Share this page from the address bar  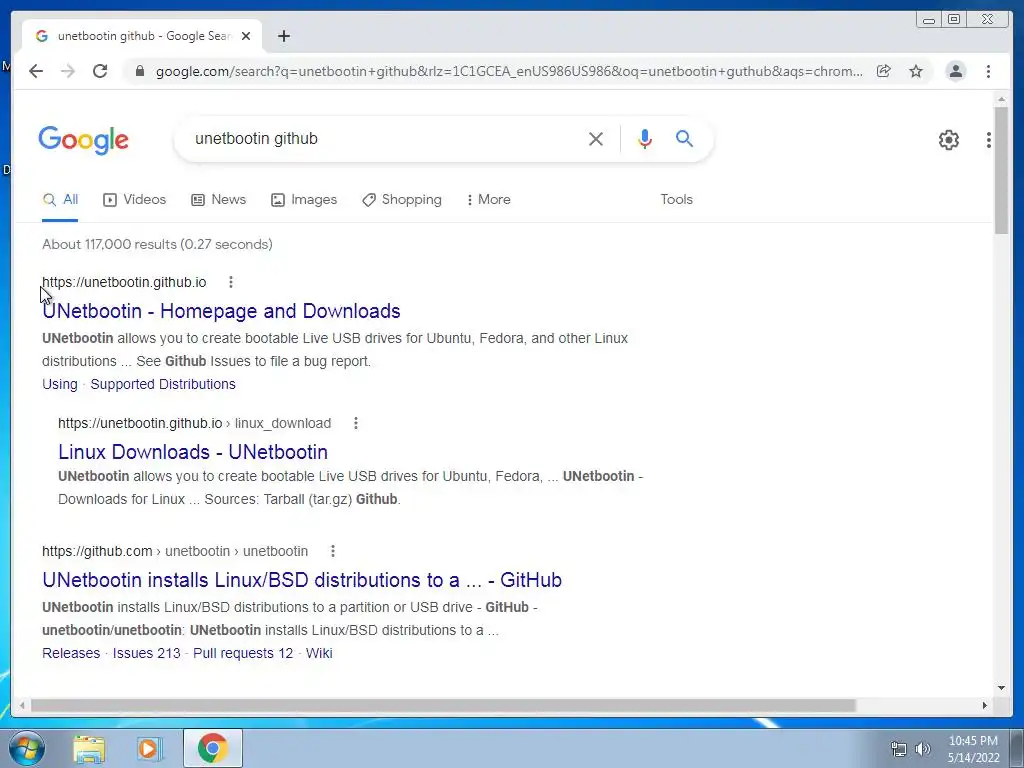[884, 71]
